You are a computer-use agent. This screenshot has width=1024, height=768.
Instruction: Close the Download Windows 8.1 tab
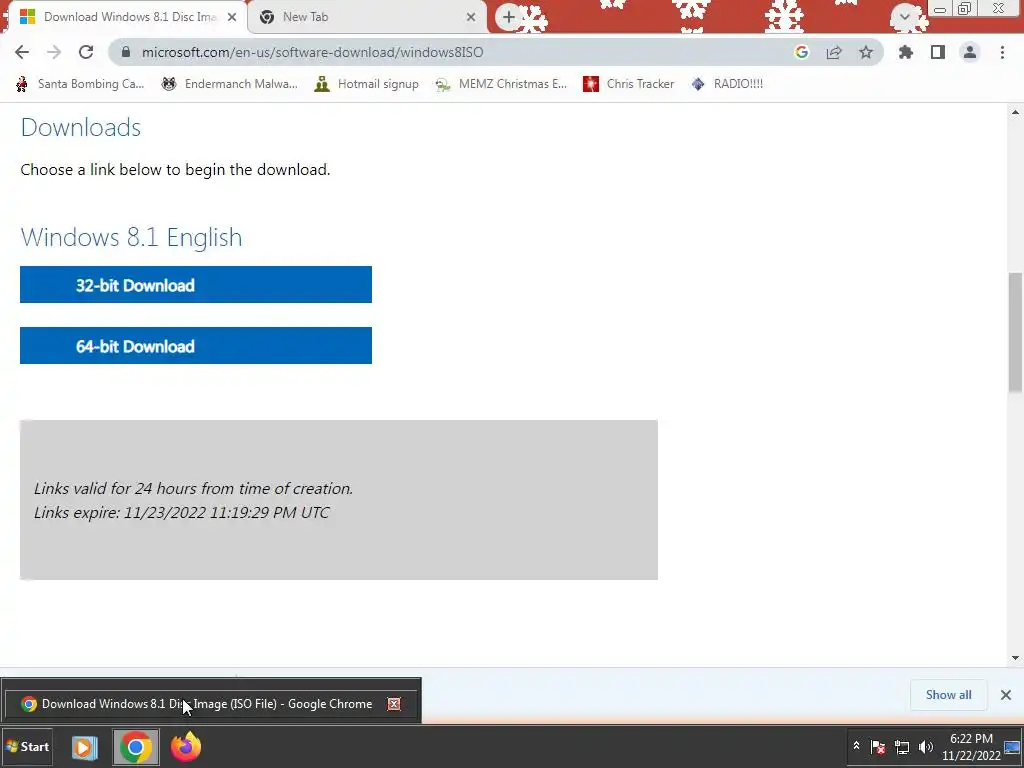click(232, 17)
